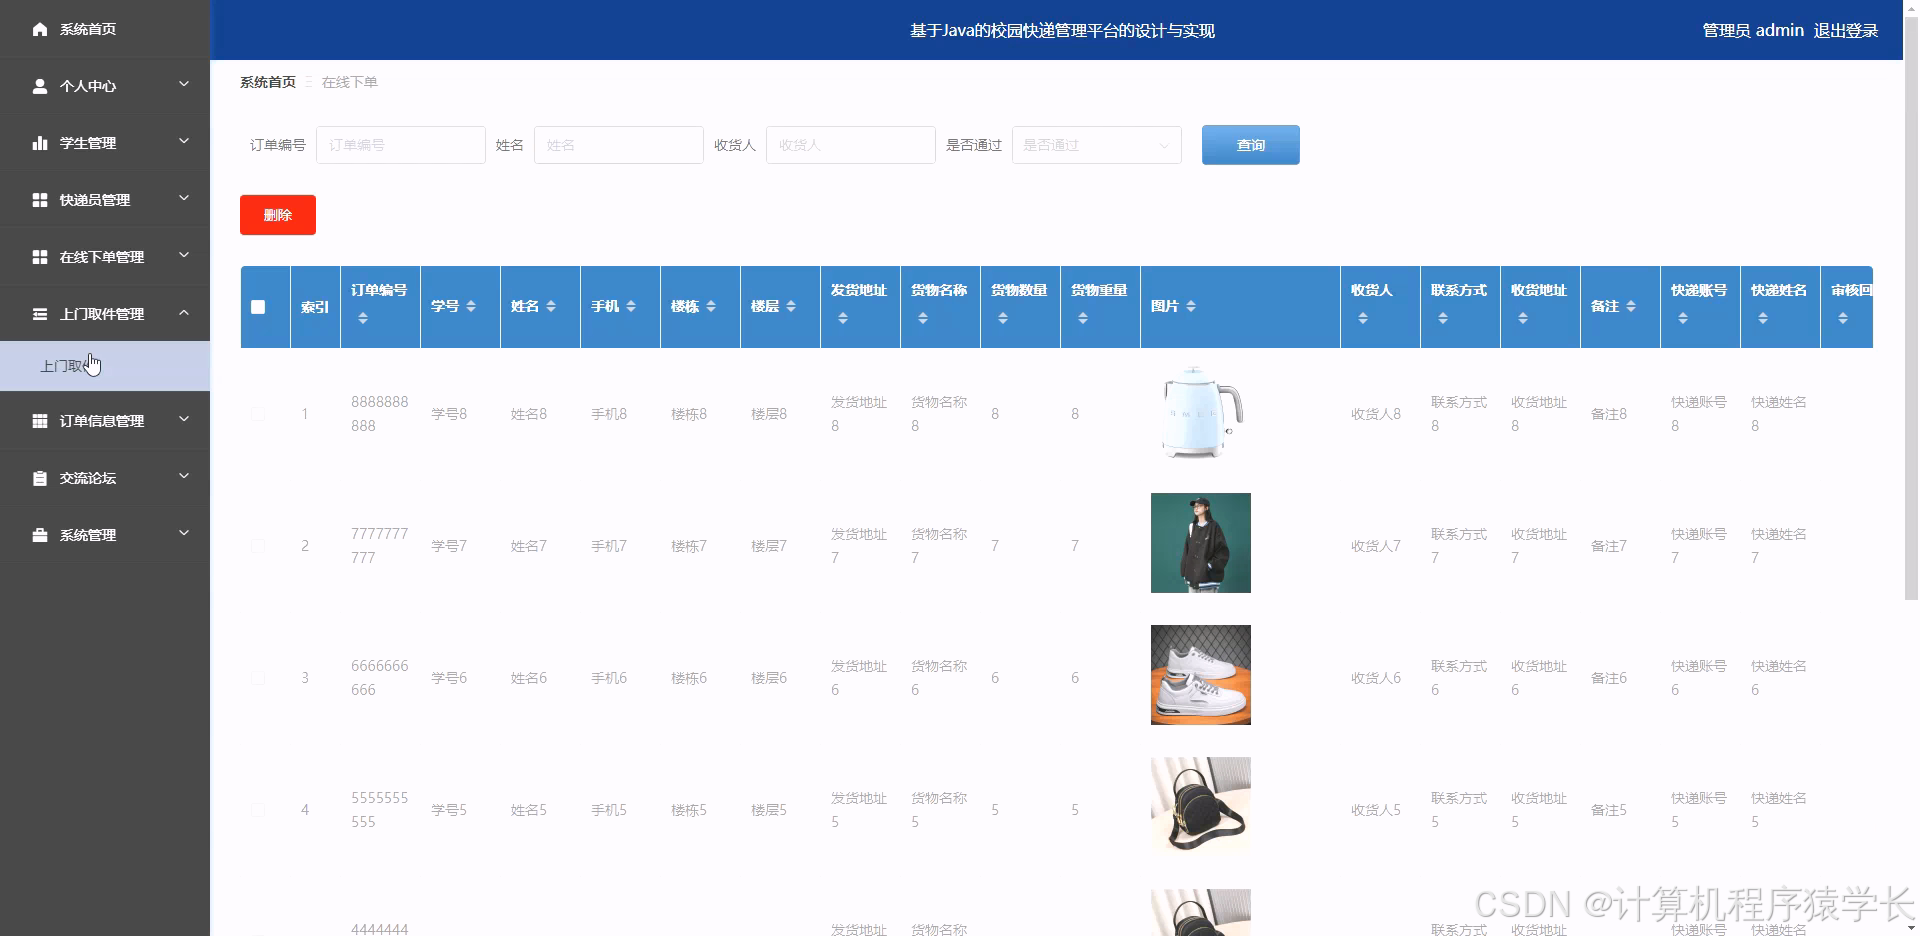The width and height of the screenshot is (1920, 936).
Task: Check the select-all checkbox in table header
Action: pos(260,307)
